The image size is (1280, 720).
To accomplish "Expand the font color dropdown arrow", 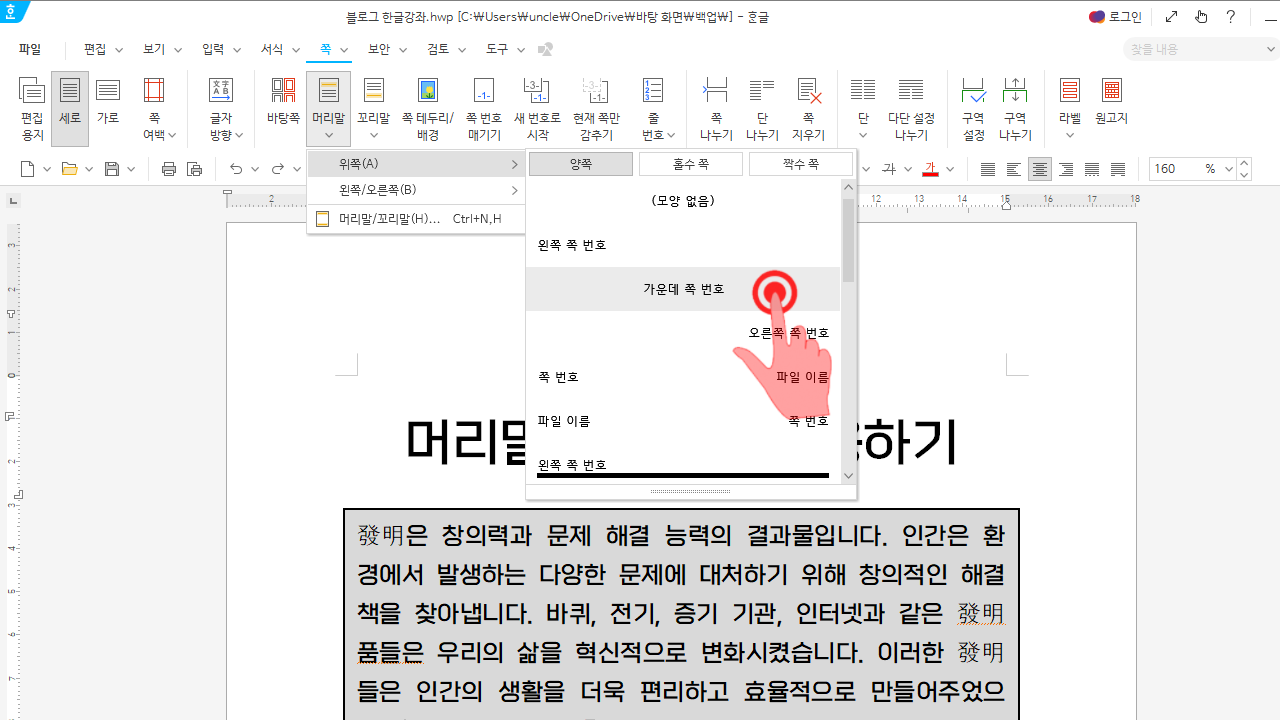I will pyautogui.click(x=950, y=169).
